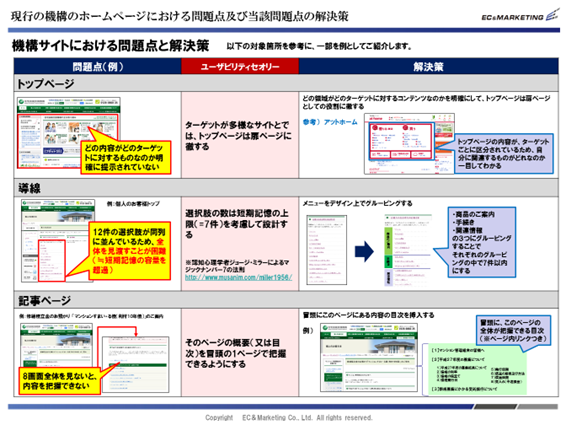The height and width of the screenshot is (425, 566).
Task: Click the yellow callout 8画面全体を見ないと
Action: tap(60, 381)
